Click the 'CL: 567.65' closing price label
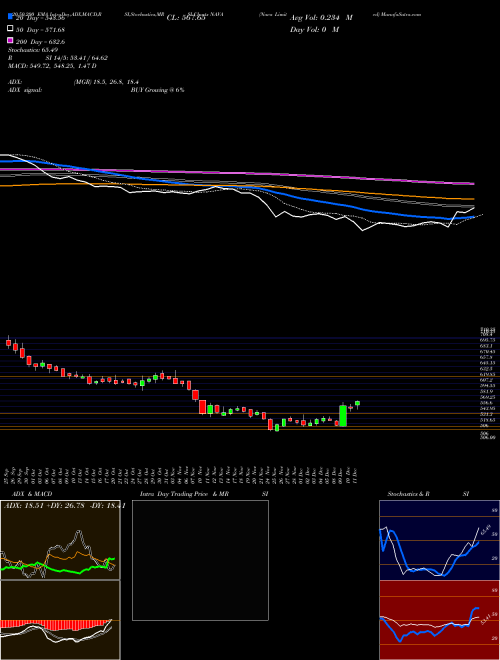This screenshot has height=660, width=500. [x=186, y=18]
